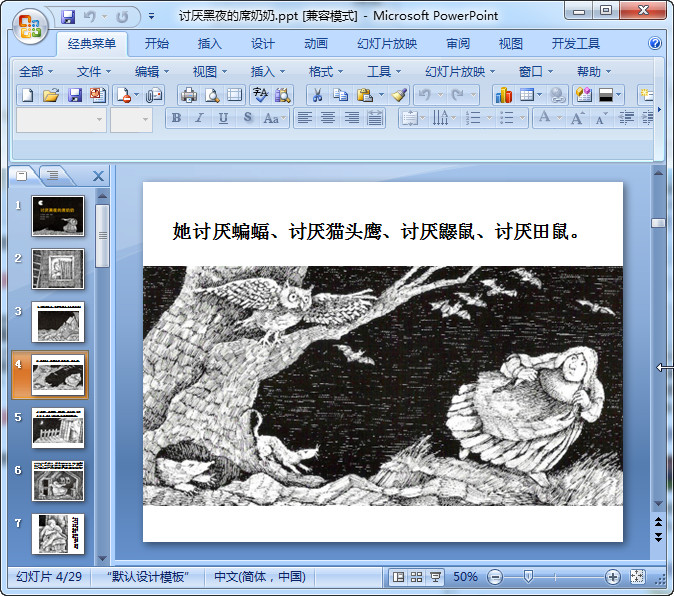
Task: Open font name combo box
Action: 61,120
